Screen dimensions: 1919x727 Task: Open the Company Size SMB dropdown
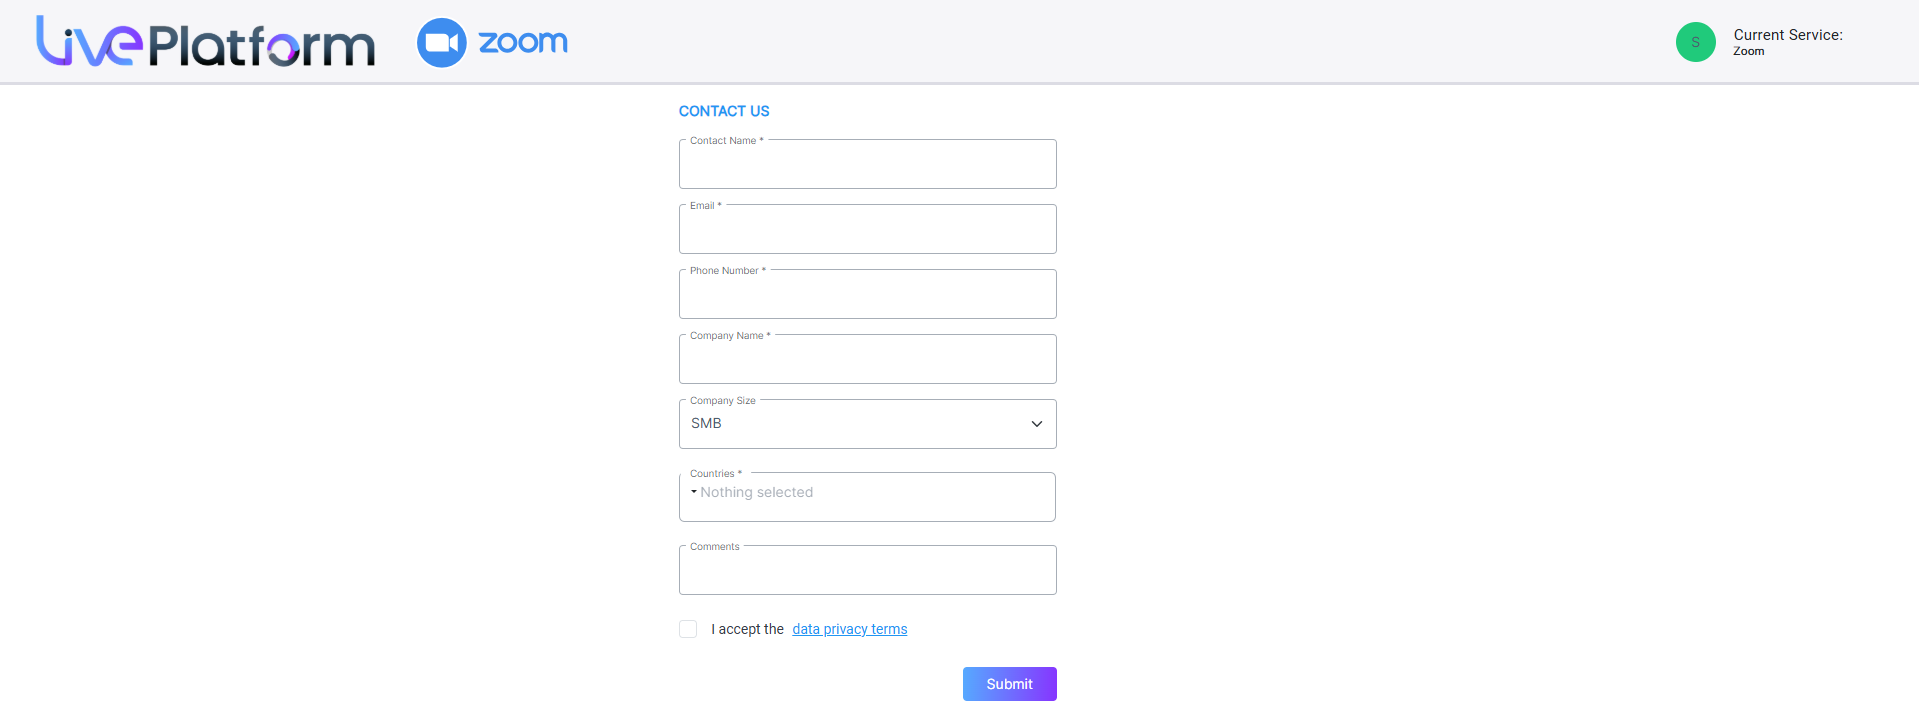867,424
